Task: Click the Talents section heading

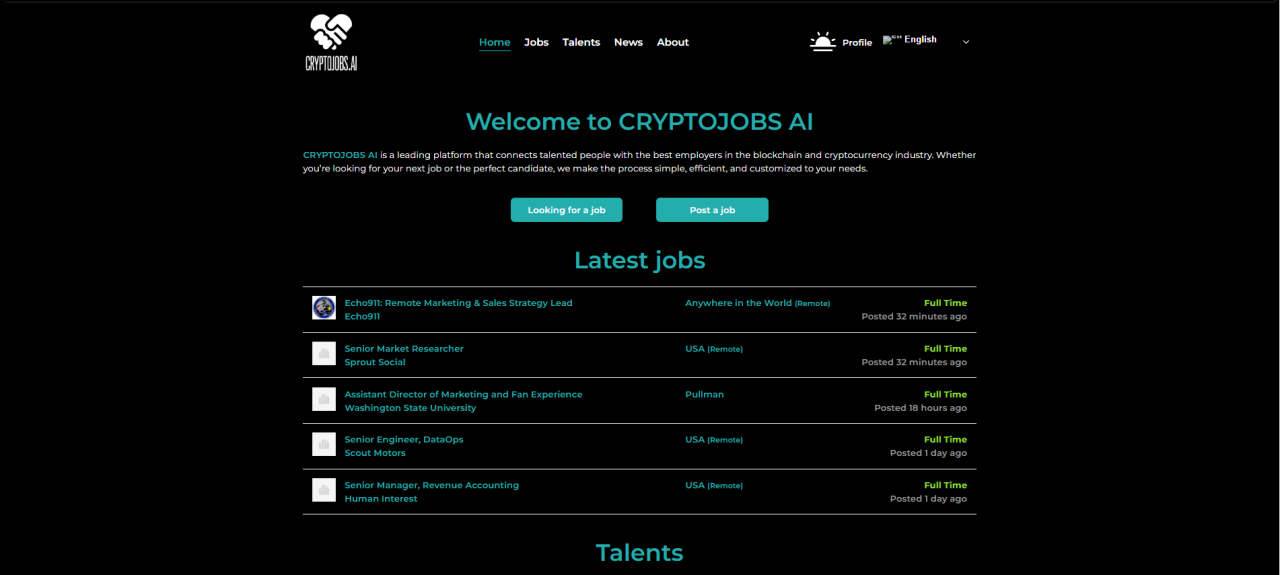Action: click(640, 552)
